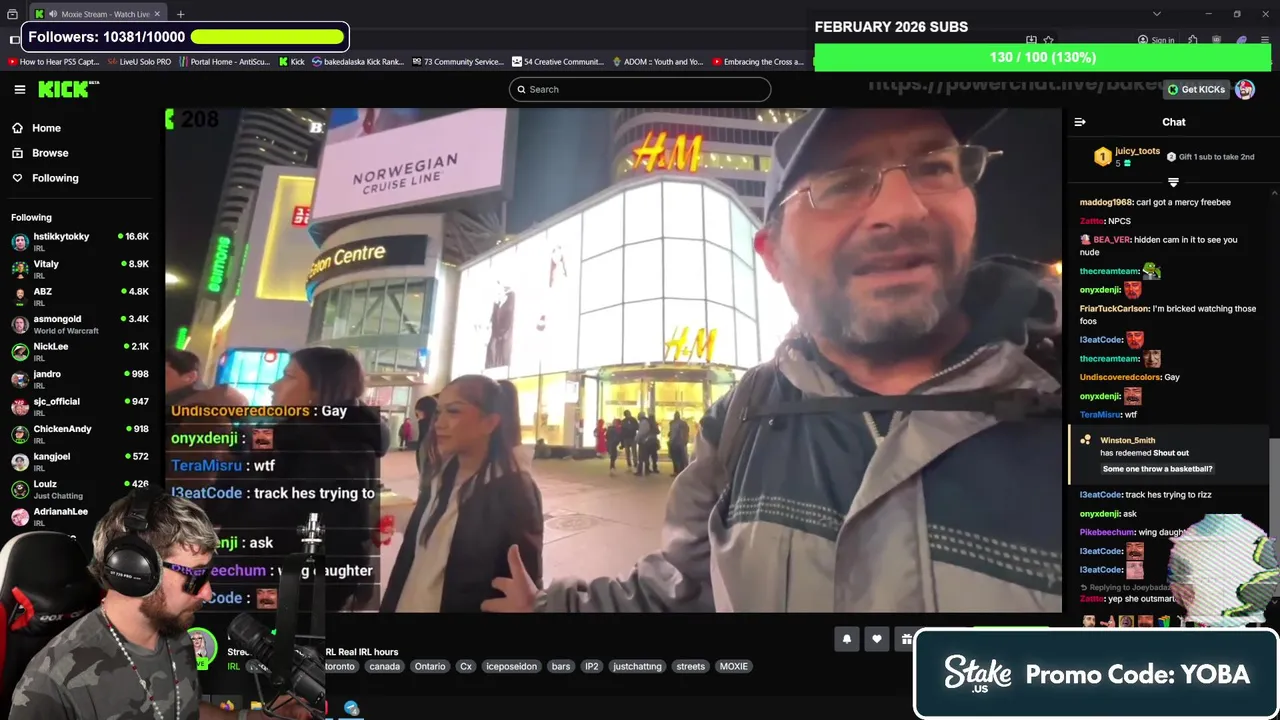
Task: Open the sjc_official channel
Action: 80,406
